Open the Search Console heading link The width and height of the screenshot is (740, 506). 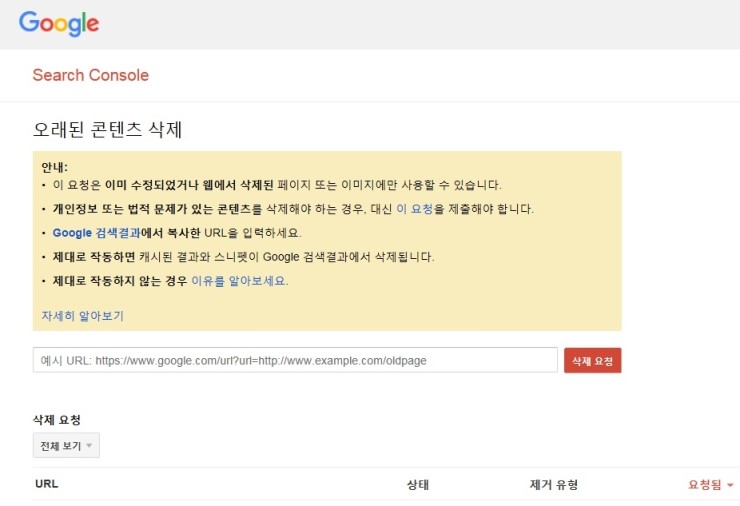[x=91, y=75]
